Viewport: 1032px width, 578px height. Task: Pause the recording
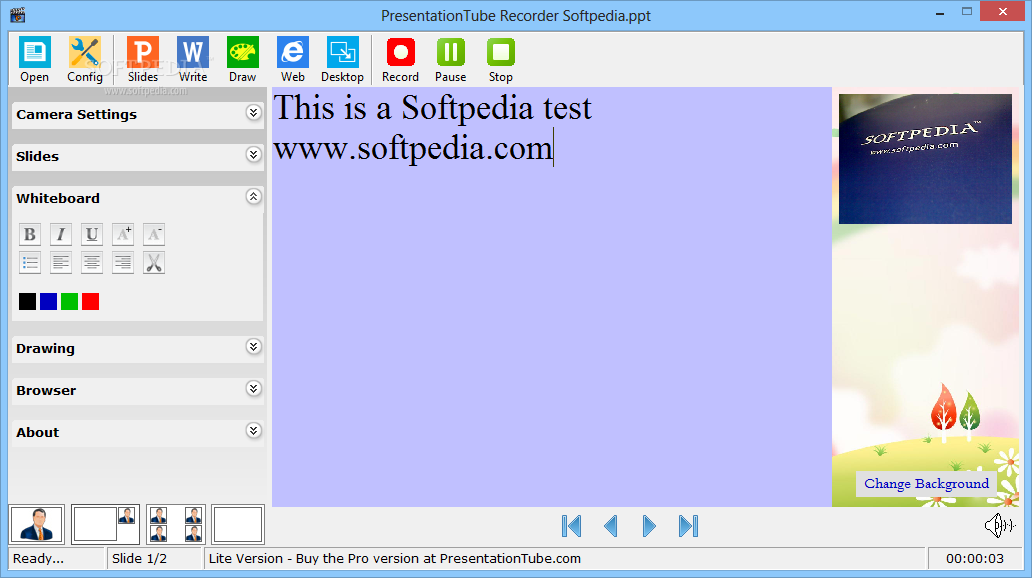(451, 59)
